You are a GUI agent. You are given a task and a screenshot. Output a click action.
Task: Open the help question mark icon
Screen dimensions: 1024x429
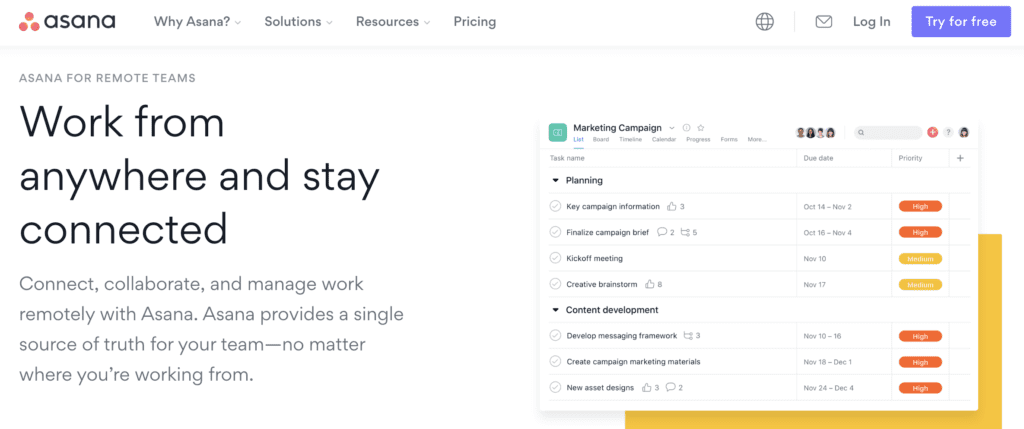tap(948, 133)
